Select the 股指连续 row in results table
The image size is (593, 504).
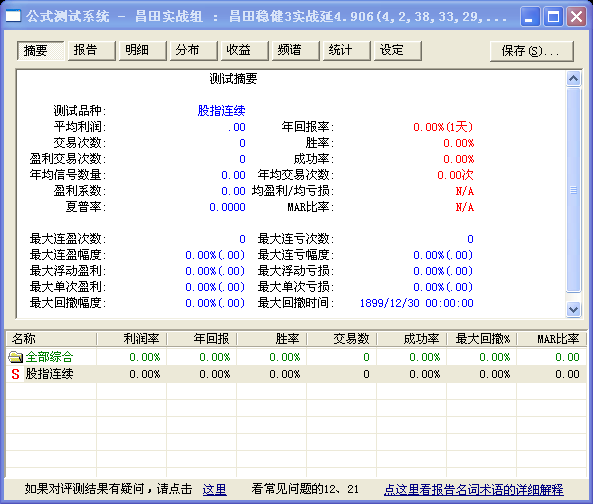pos(296,374)
